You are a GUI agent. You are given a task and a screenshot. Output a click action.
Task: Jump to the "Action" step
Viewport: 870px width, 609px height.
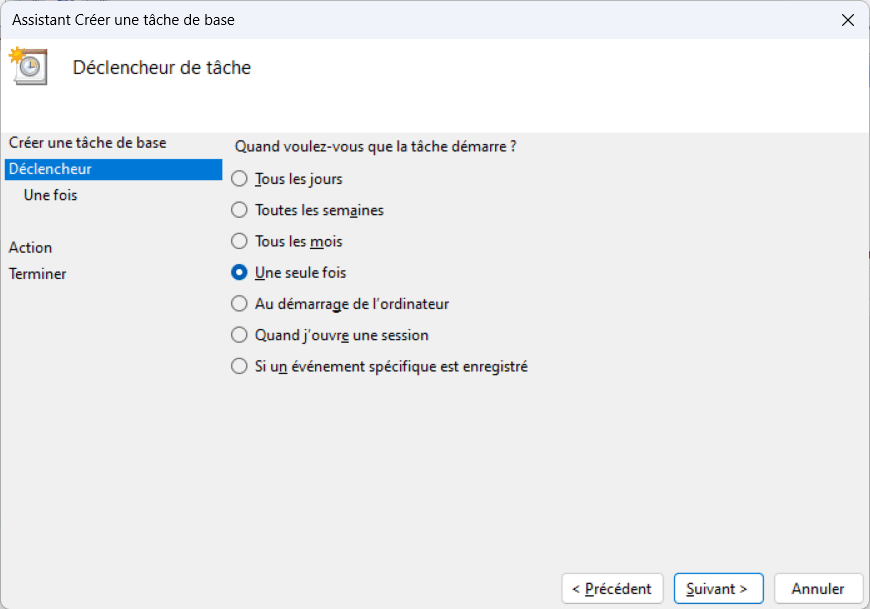(x=31, y=247)
